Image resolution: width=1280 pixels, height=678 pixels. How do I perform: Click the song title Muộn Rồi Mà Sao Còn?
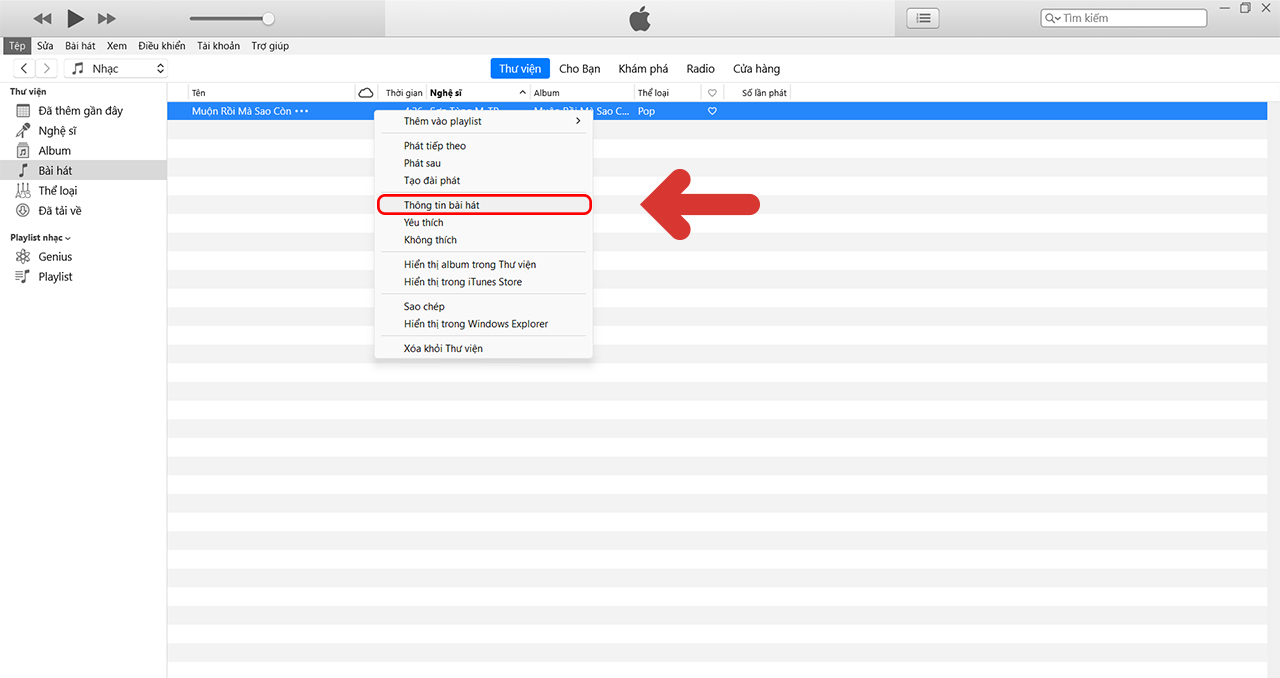click(241, 111)
